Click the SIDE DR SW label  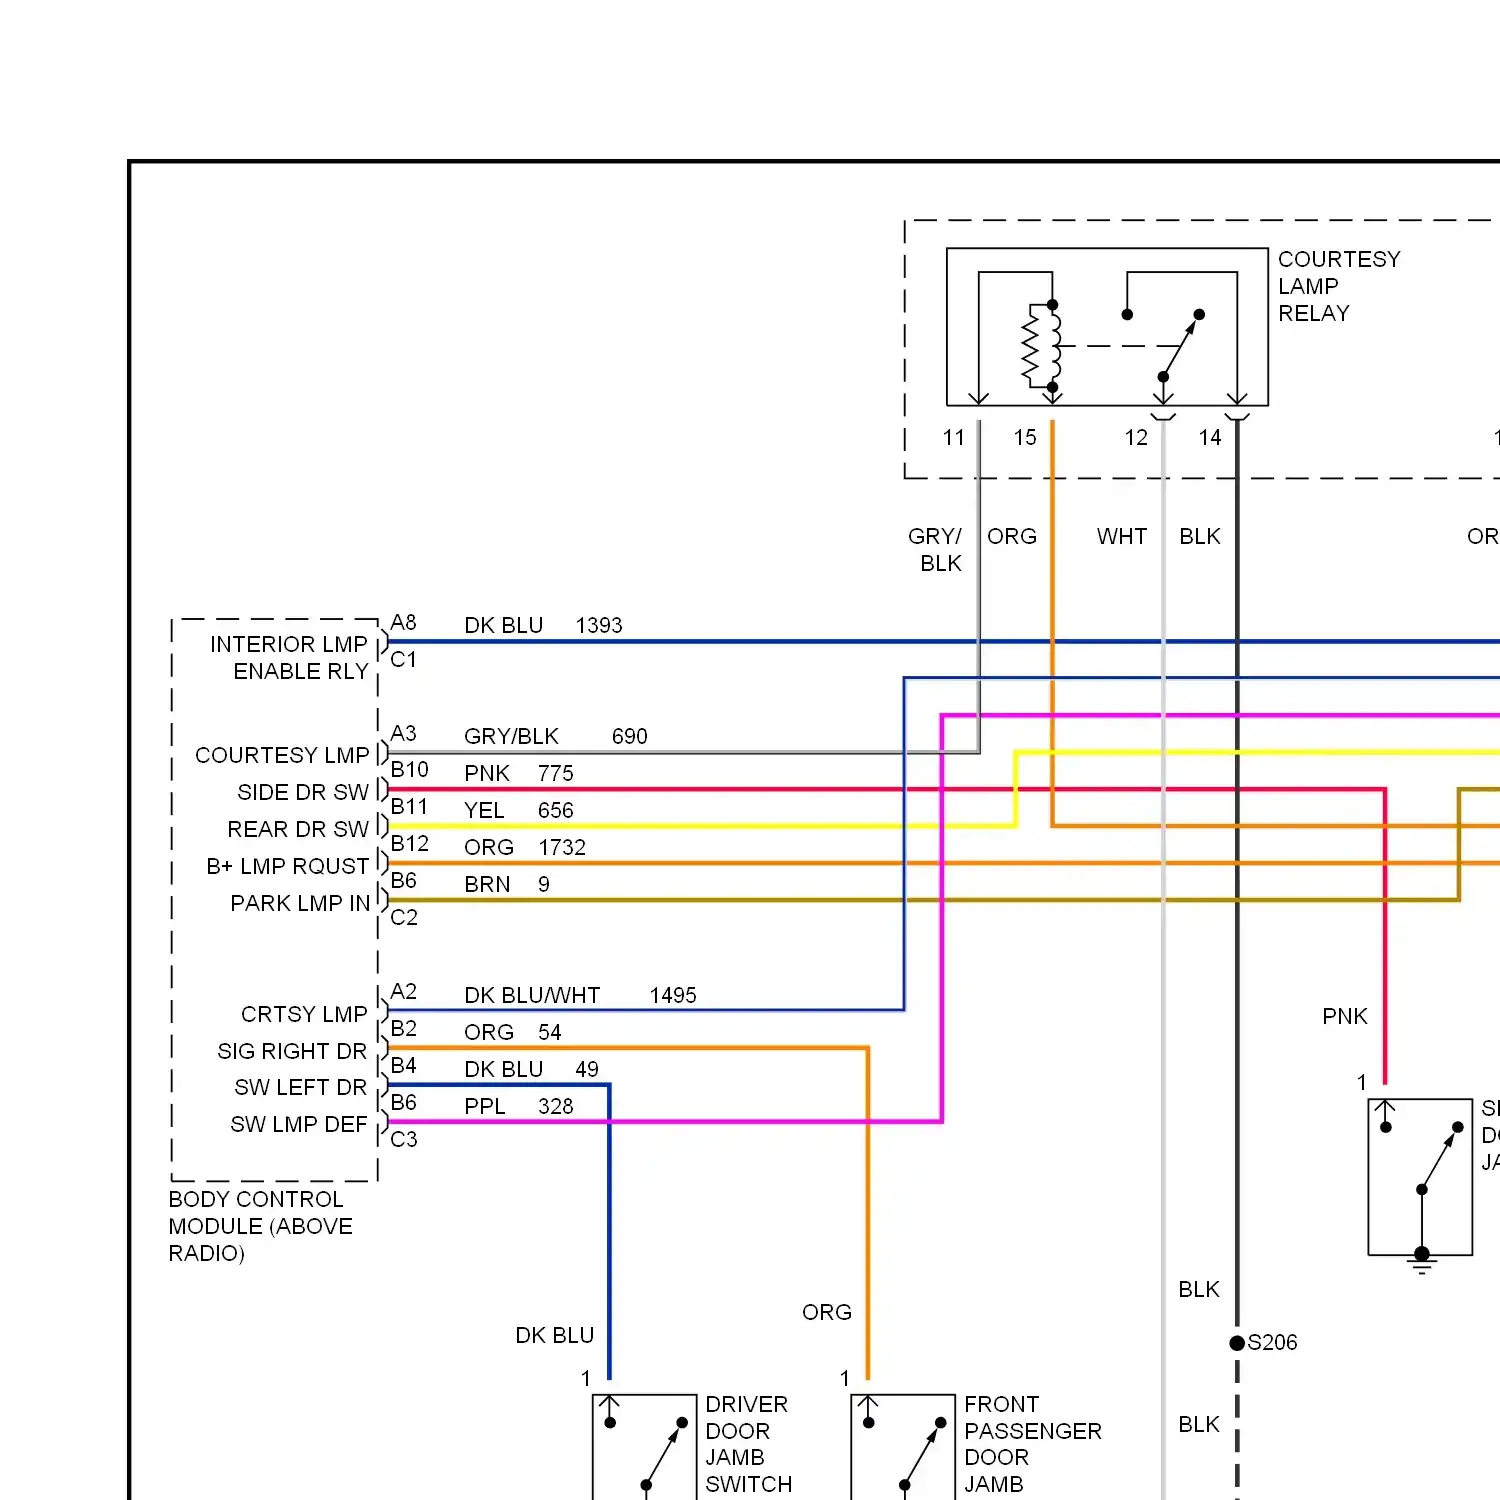(x=303, y=792)
